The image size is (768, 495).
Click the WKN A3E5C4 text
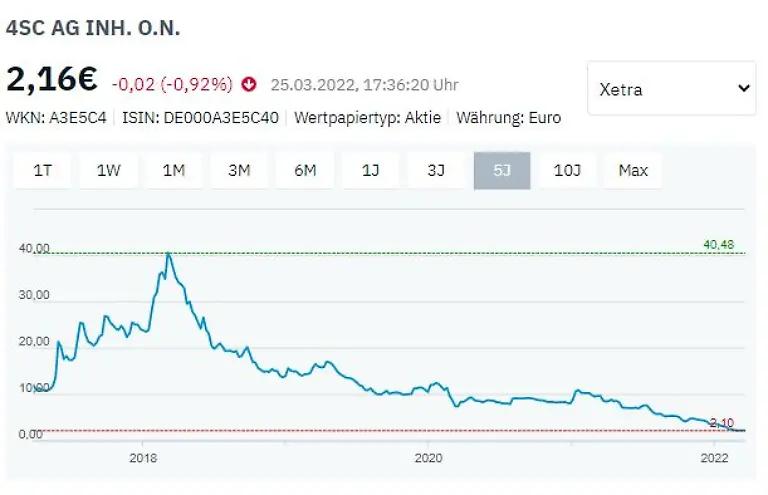click(x=56, y=117)
